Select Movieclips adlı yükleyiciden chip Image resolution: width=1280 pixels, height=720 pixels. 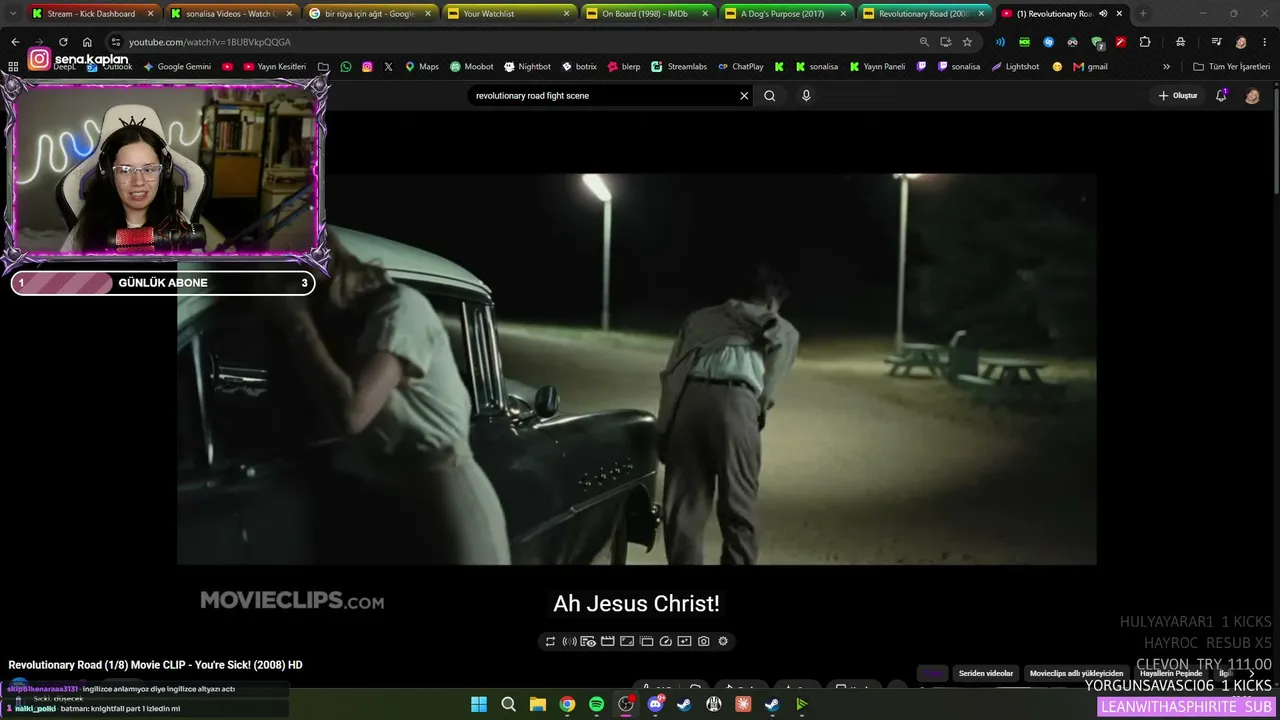[1077, 673]
